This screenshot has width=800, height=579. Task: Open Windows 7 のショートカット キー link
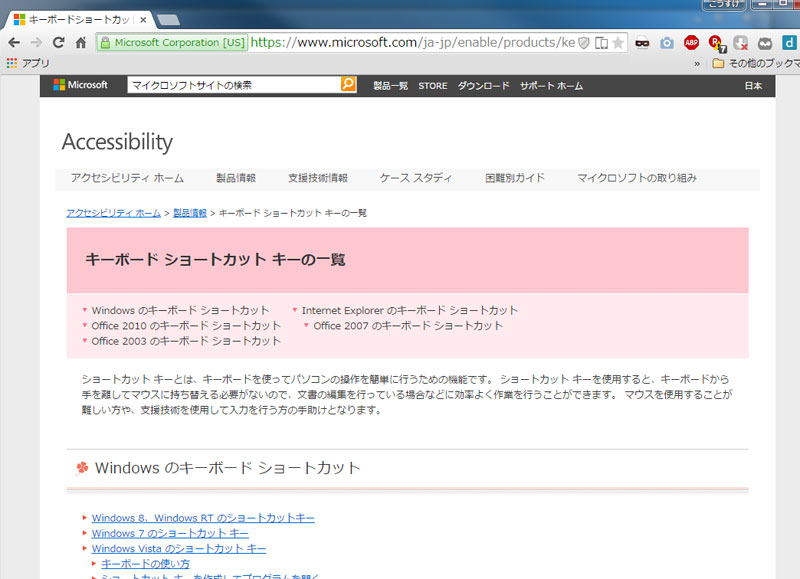pos(170,533)
